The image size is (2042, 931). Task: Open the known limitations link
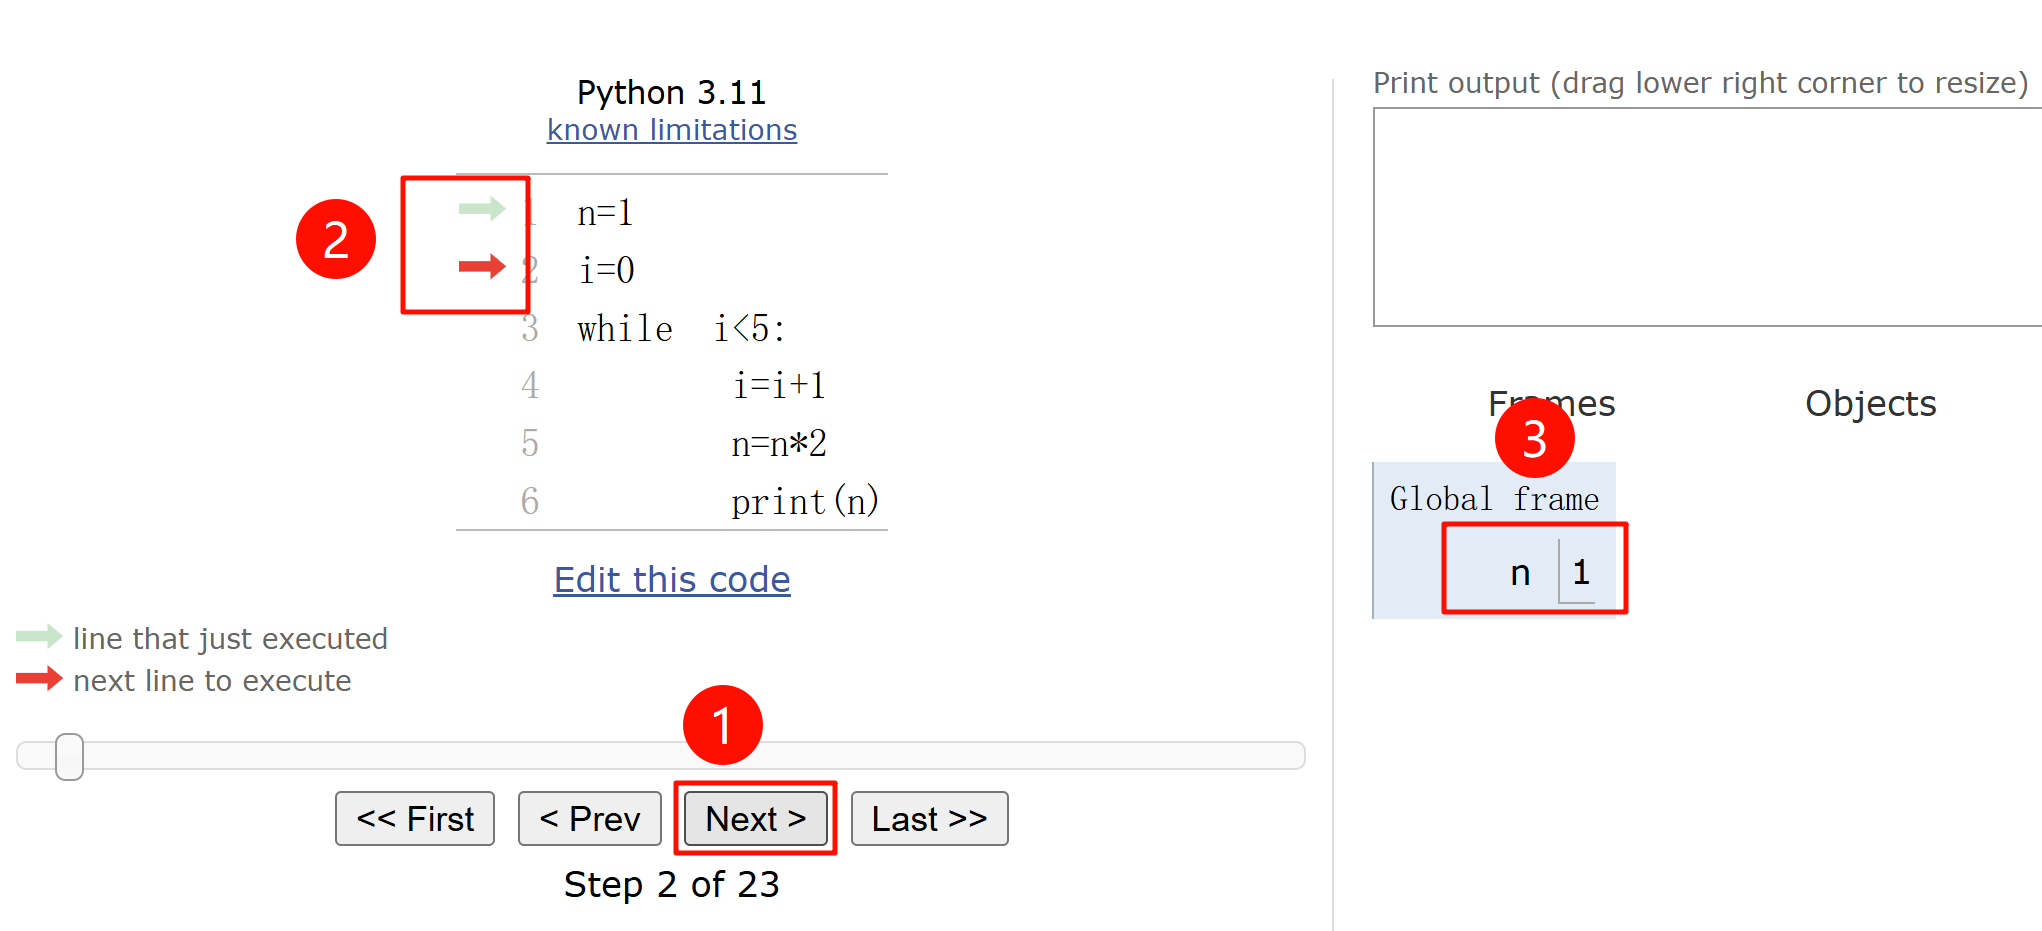[672, 130]
